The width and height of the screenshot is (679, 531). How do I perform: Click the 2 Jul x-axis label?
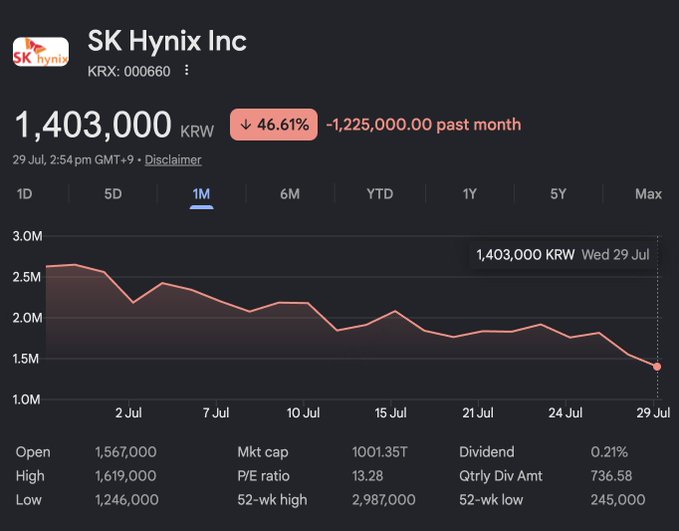(x=129, y=413)
